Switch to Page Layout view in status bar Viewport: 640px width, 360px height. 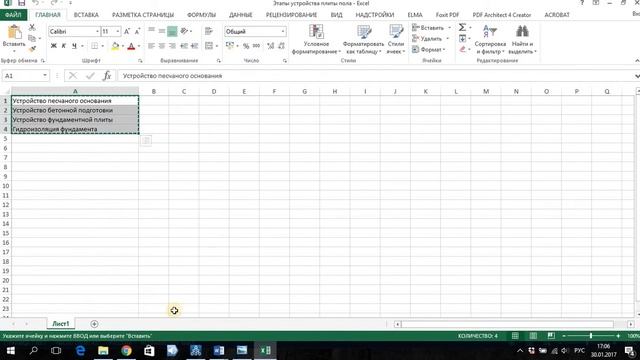(x=533, y=336)
